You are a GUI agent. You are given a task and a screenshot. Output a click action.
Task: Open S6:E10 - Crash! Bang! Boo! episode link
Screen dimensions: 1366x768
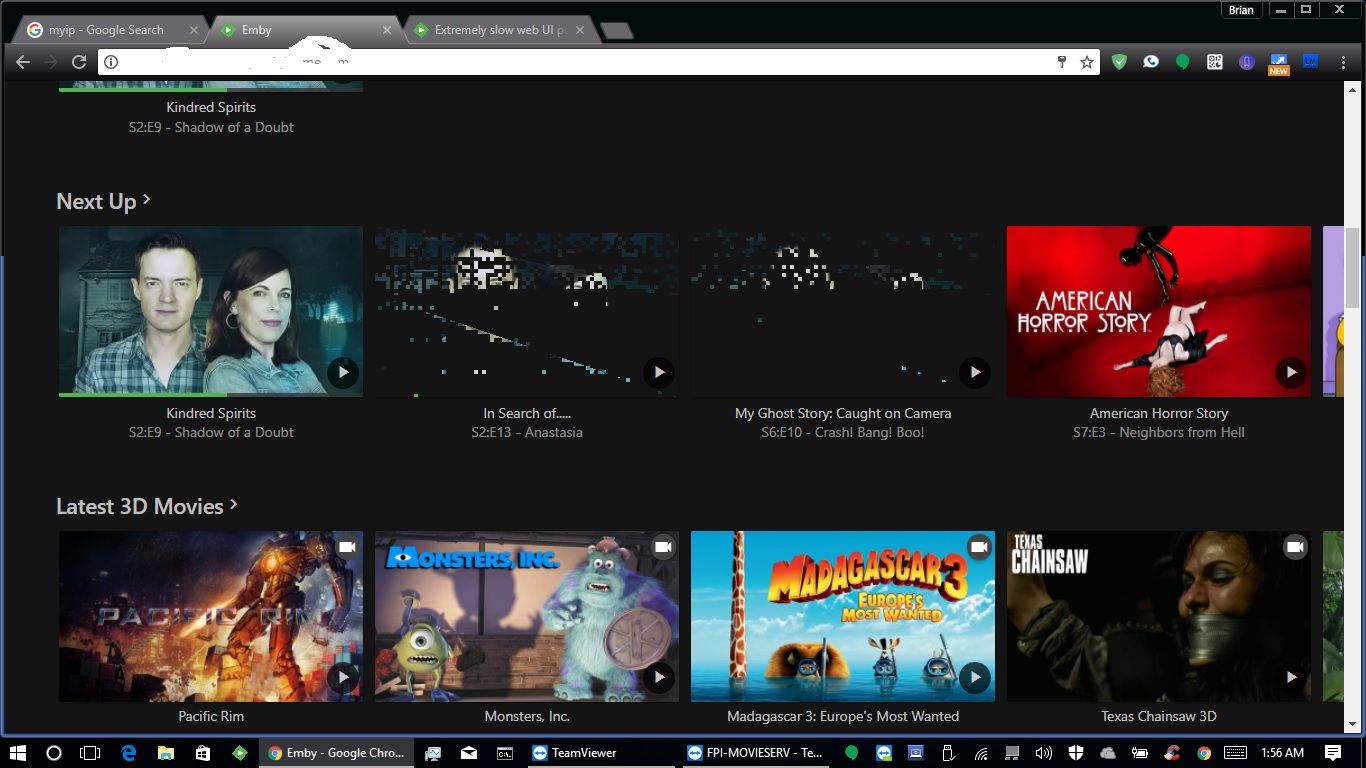842,432
